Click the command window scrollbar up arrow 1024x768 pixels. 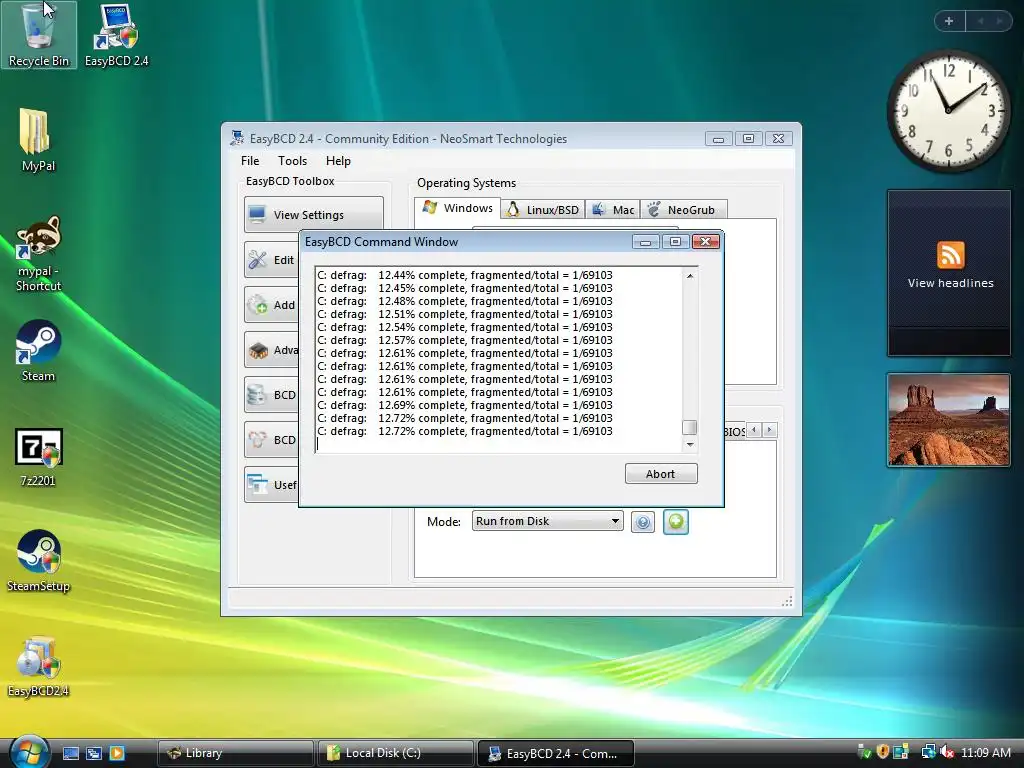(690, 276)
